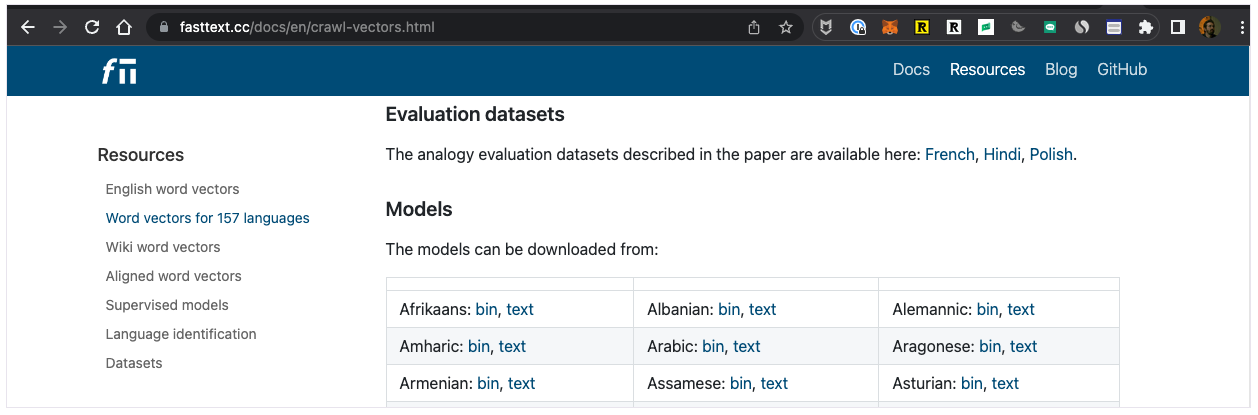The height and width of the screenshot is (415, 1258).
Task: Go to GitHub from the header
Action: tap(1122, 70)
